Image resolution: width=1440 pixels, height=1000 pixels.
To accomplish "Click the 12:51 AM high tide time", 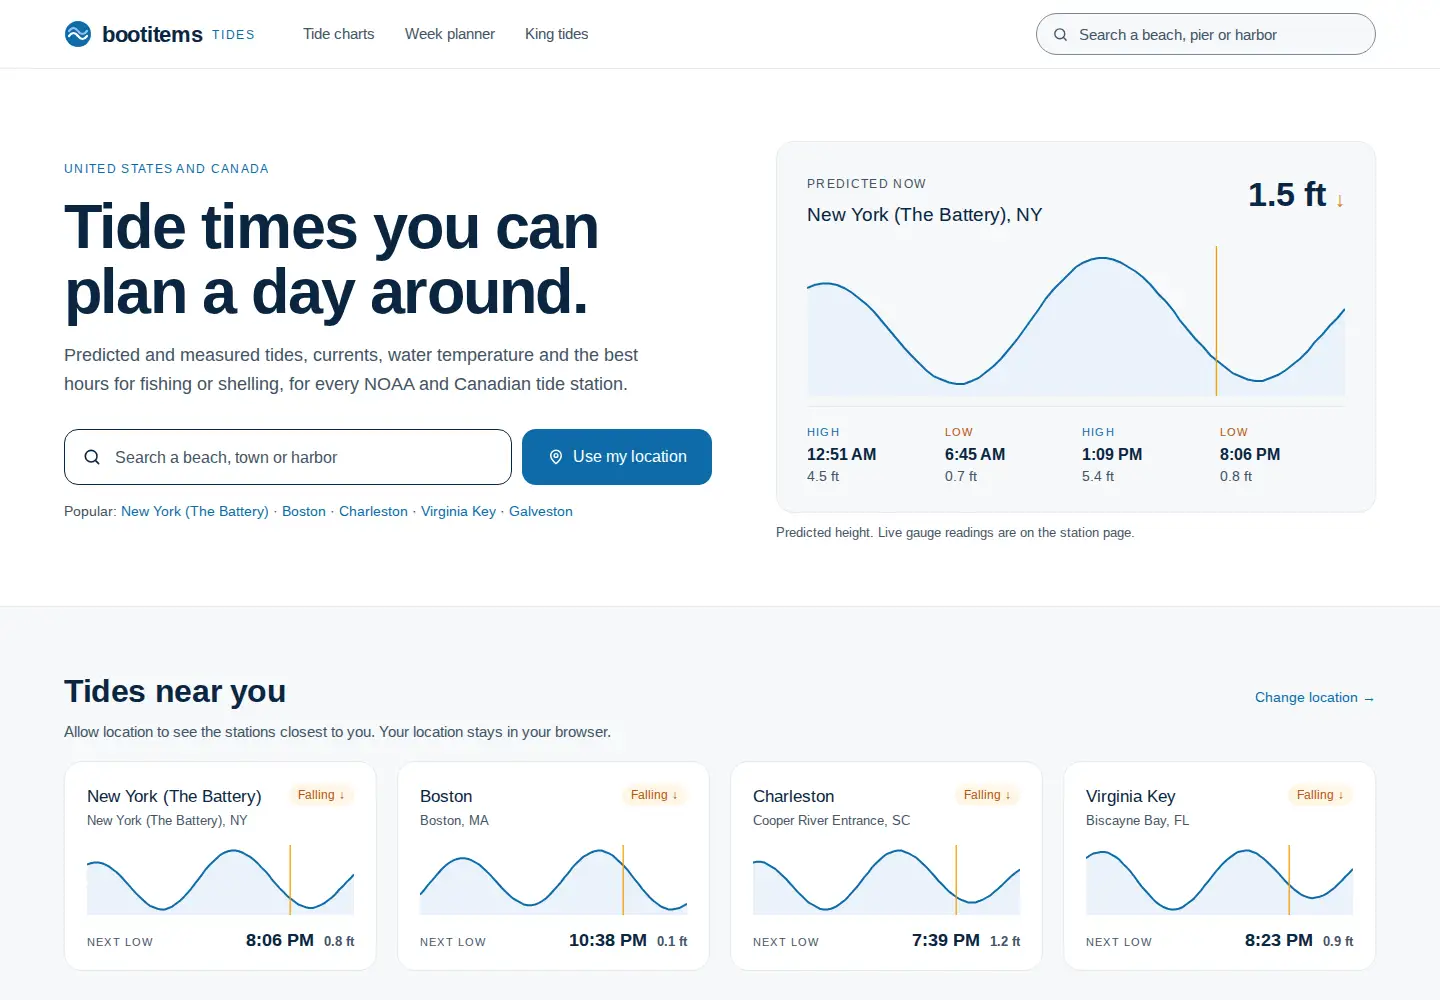I will tap(841, 454).
